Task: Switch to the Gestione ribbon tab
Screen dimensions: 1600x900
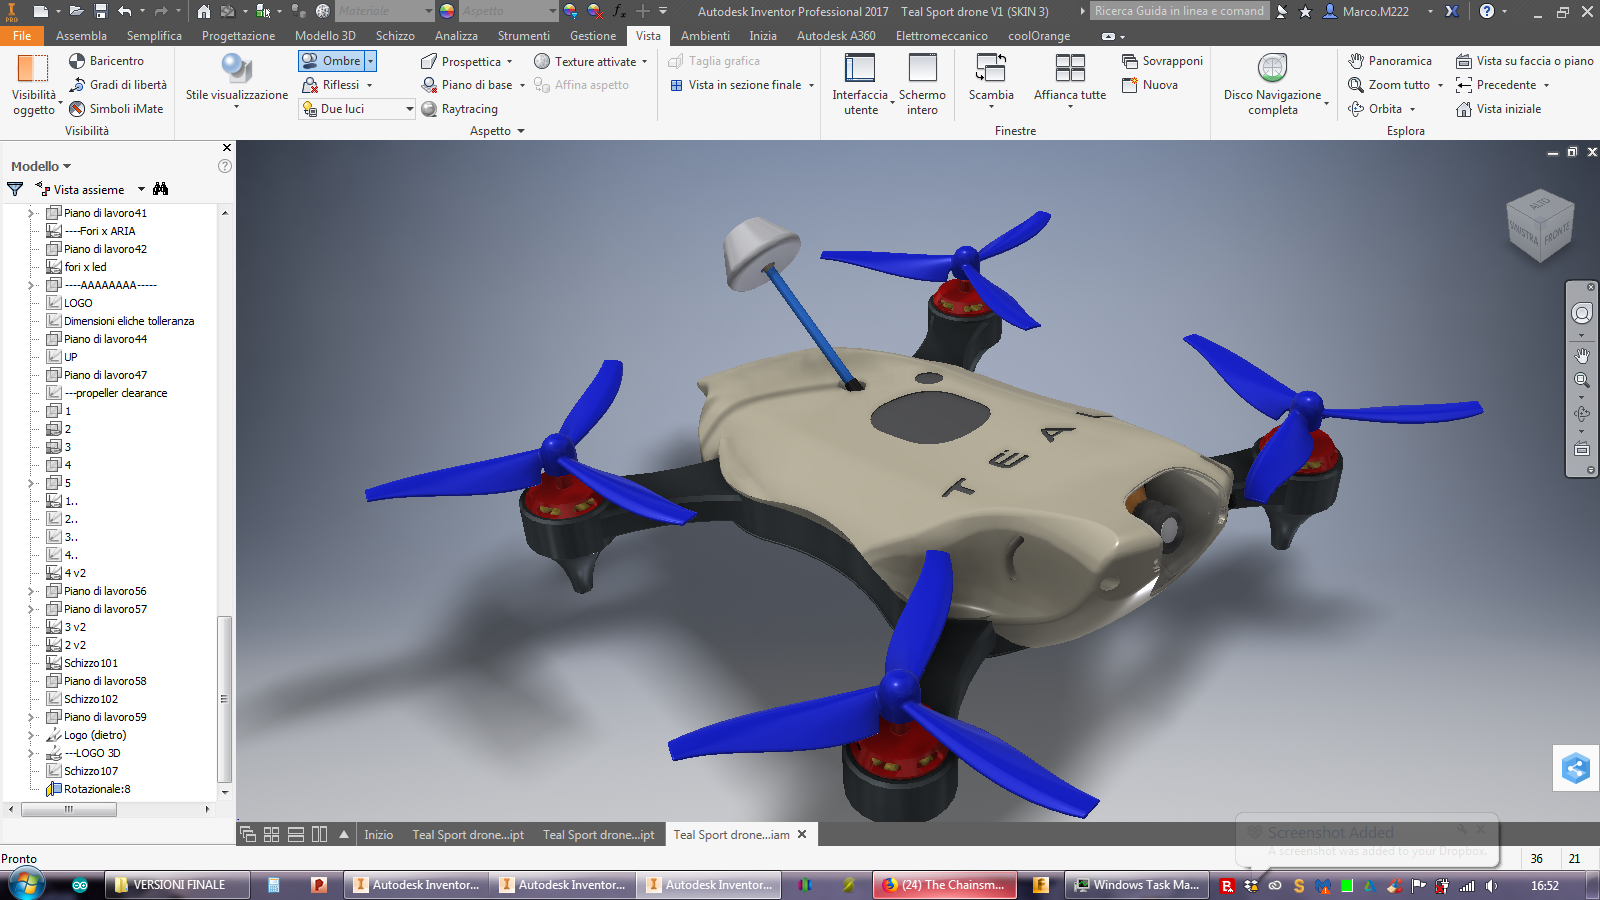Action: click(x=593, y=35)
